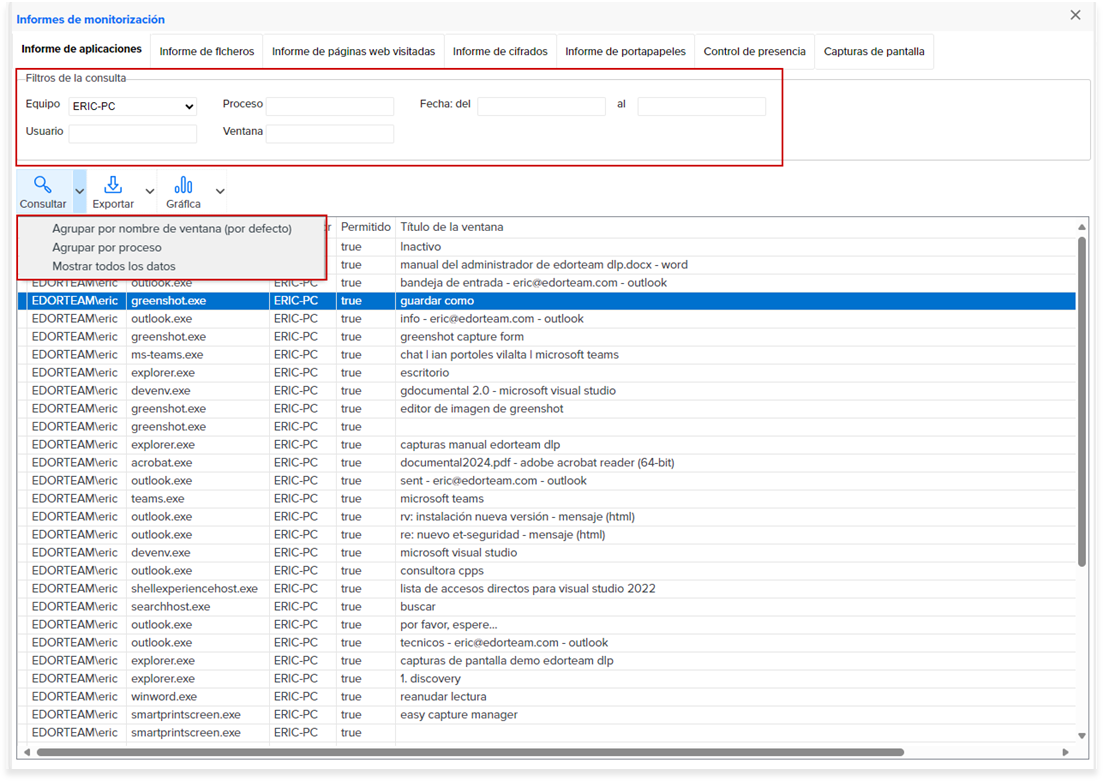
Task: Expand the Consultar dropdown arrow
Action: coord(79,191)
